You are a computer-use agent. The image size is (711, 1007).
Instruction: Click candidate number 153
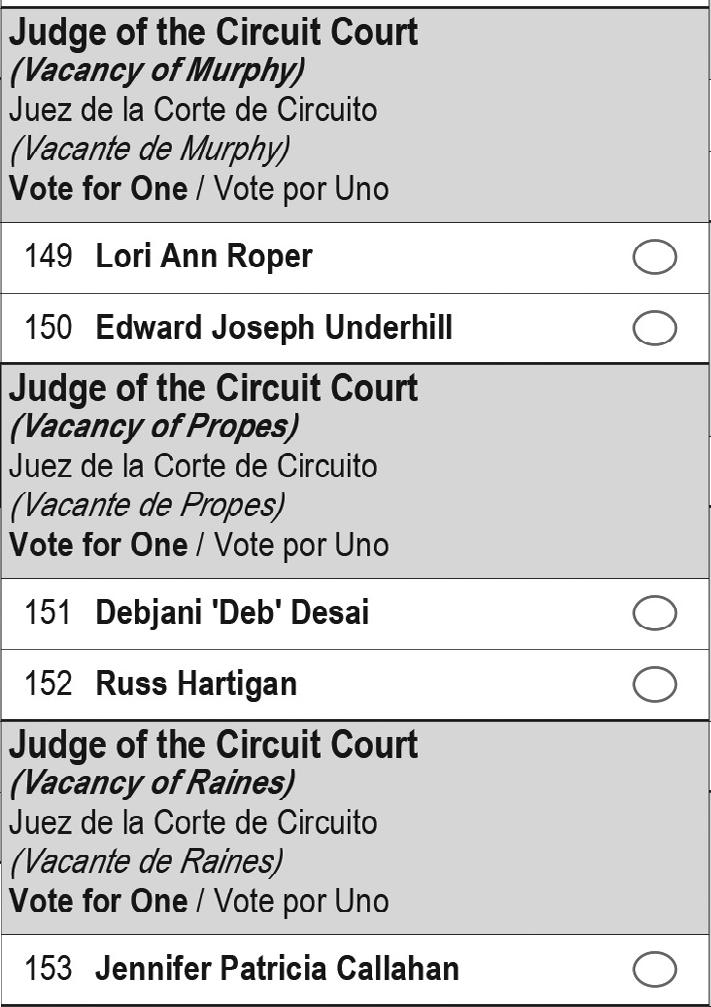coord(48,969)
